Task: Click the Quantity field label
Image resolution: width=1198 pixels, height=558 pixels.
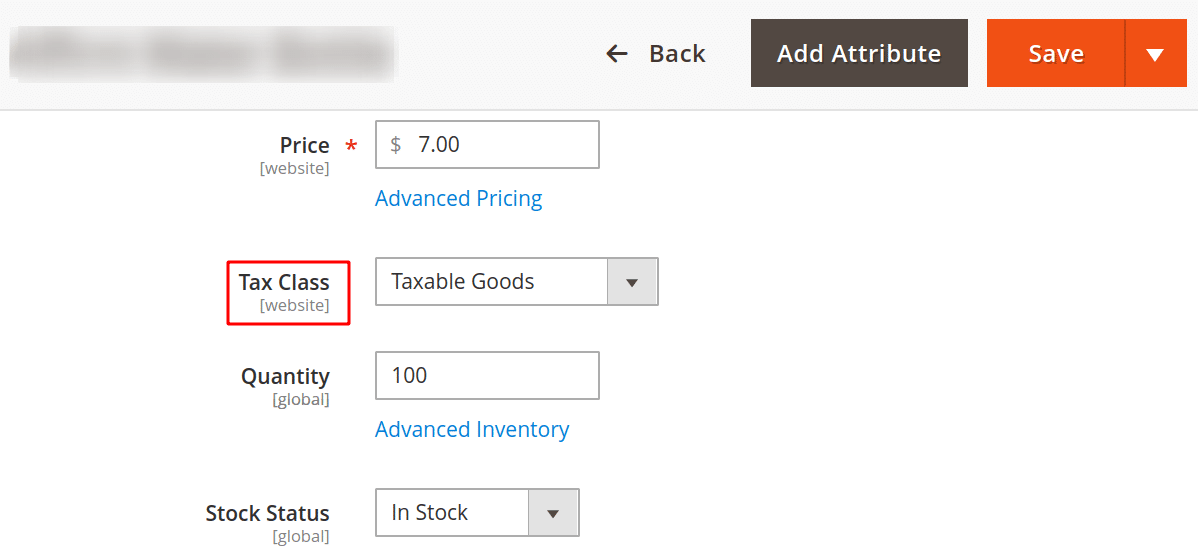Action: [x=285, y=377]
